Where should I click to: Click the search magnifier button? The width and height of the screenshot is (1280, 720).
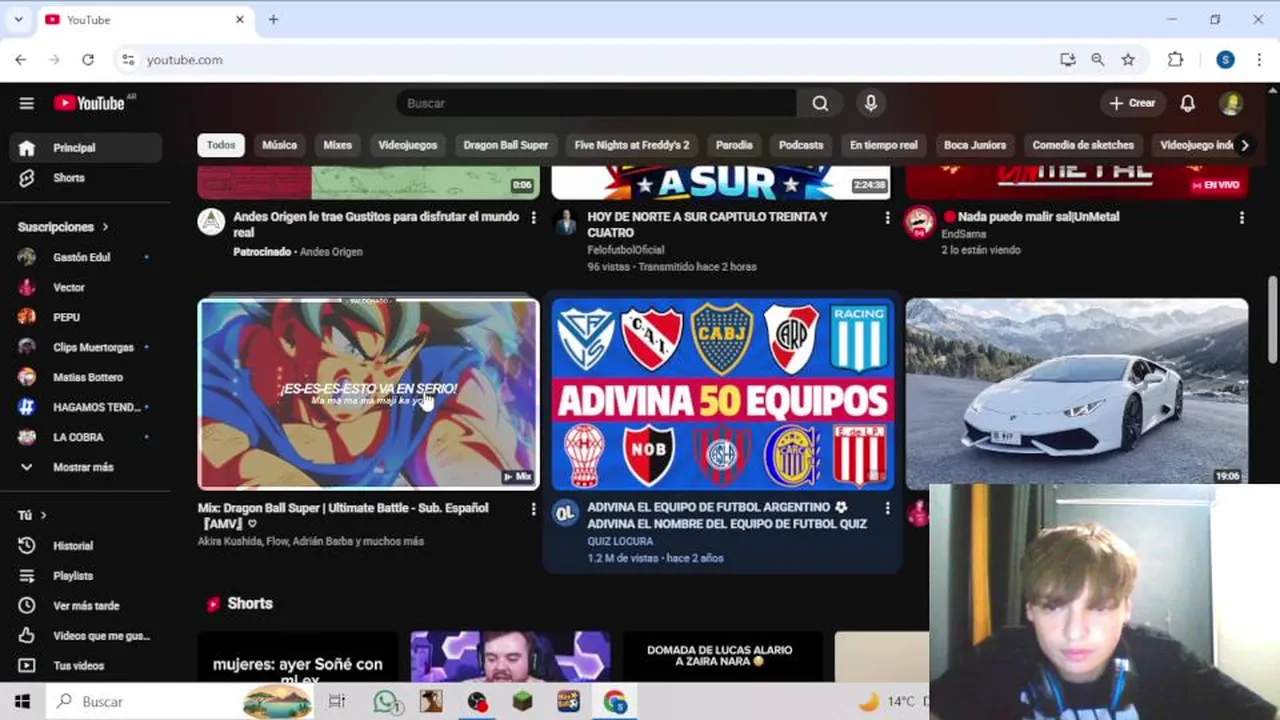pyautogui.click(x=820, y=103)
